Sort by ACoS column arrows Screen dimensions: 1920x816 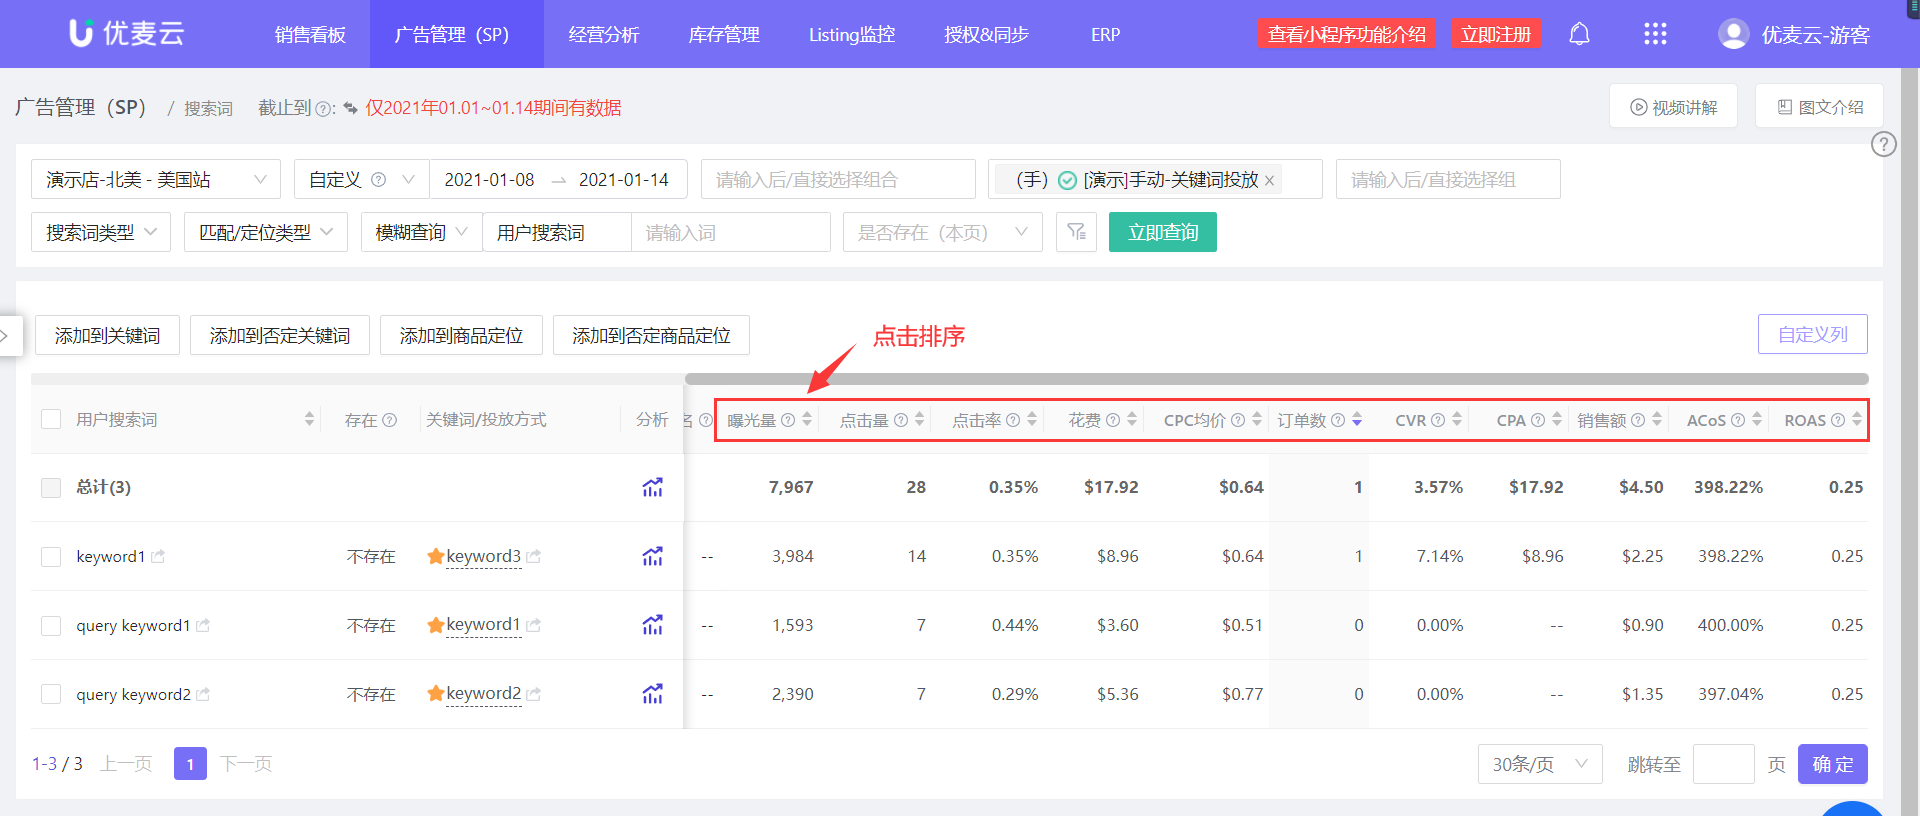[x=1757, y=420]
